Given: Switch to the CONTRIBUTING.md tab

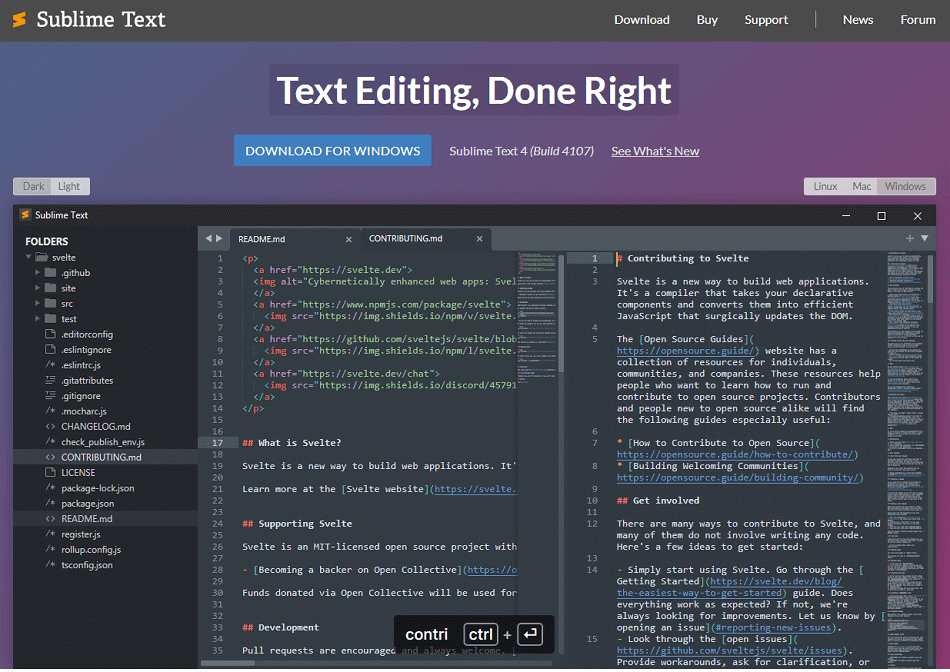Looking at the screenshot, I should (426, 238).
